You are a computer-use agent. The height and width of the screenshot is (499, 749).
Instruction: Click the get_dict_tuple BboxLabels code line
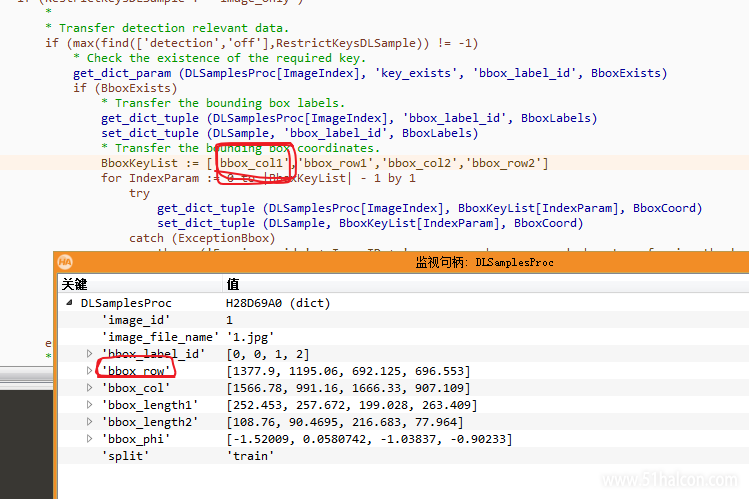coord(349,118)
